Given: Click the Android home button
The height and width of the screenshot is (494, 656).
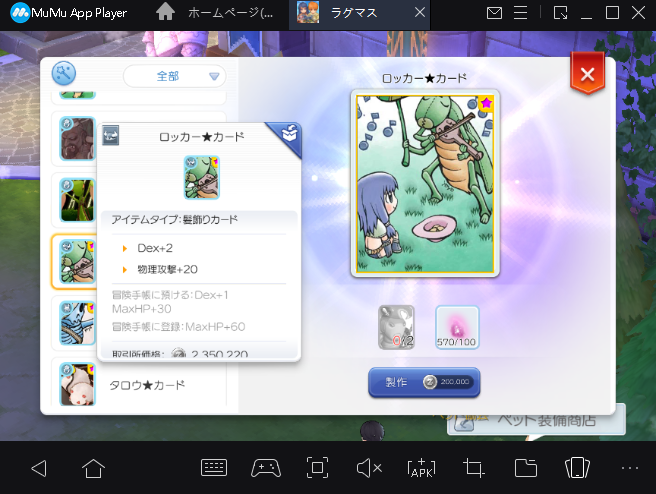Looking at the screenshot, I should tap(93, 468).
